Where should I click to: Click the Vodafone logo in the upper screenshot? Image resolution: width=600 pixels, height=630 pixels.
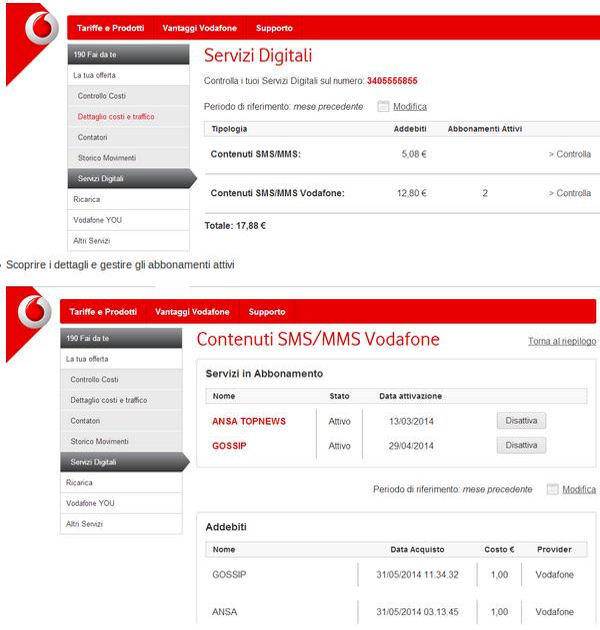pyautogui.click(x=41, y=28)
